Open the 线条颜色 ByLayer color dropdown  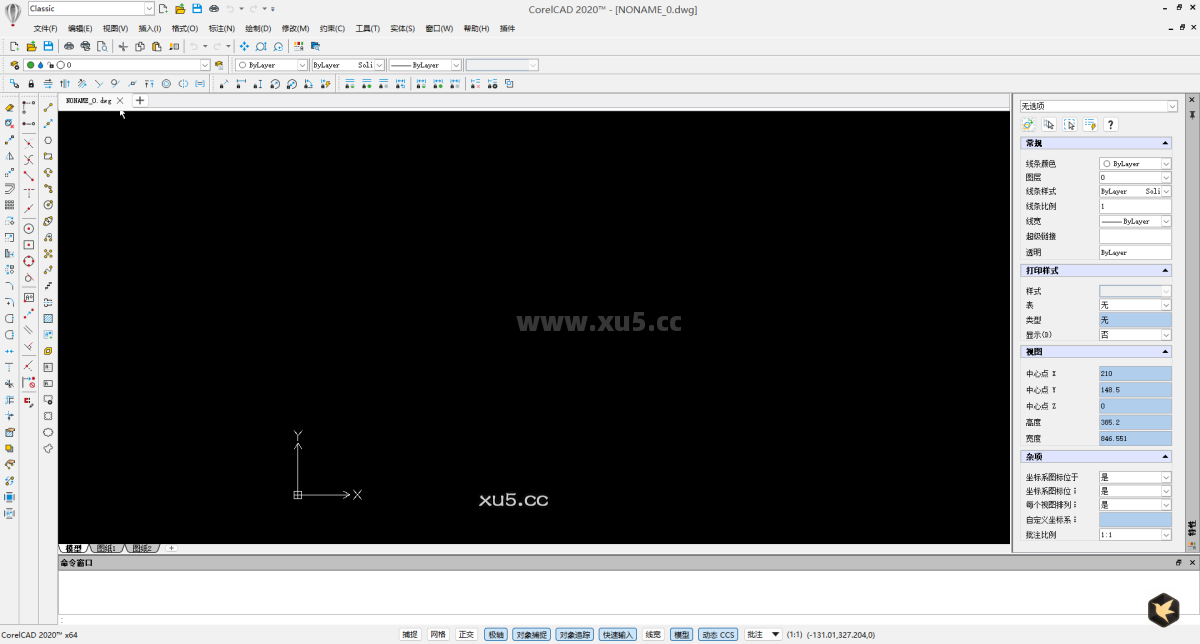click(1168, 163)
